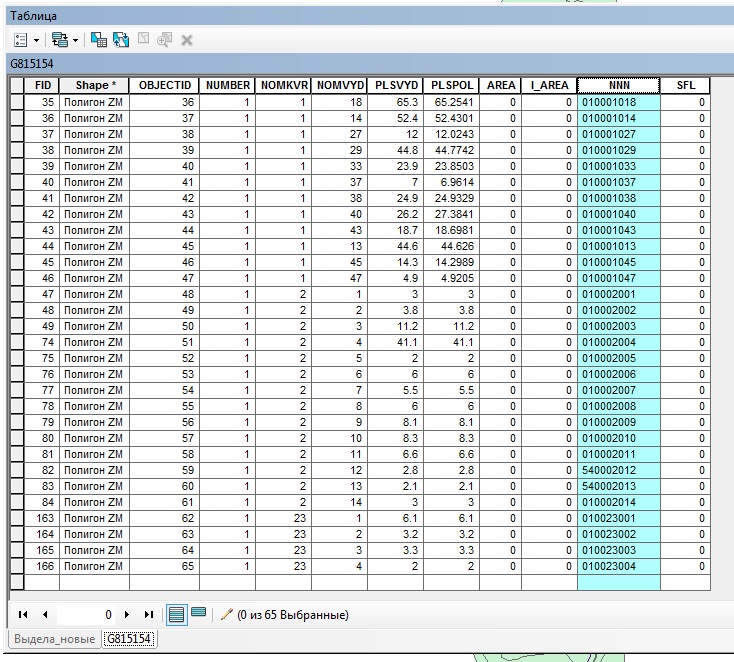Switch to the Выдела_новые tab
Screen dimensions: 734x662
54,639
